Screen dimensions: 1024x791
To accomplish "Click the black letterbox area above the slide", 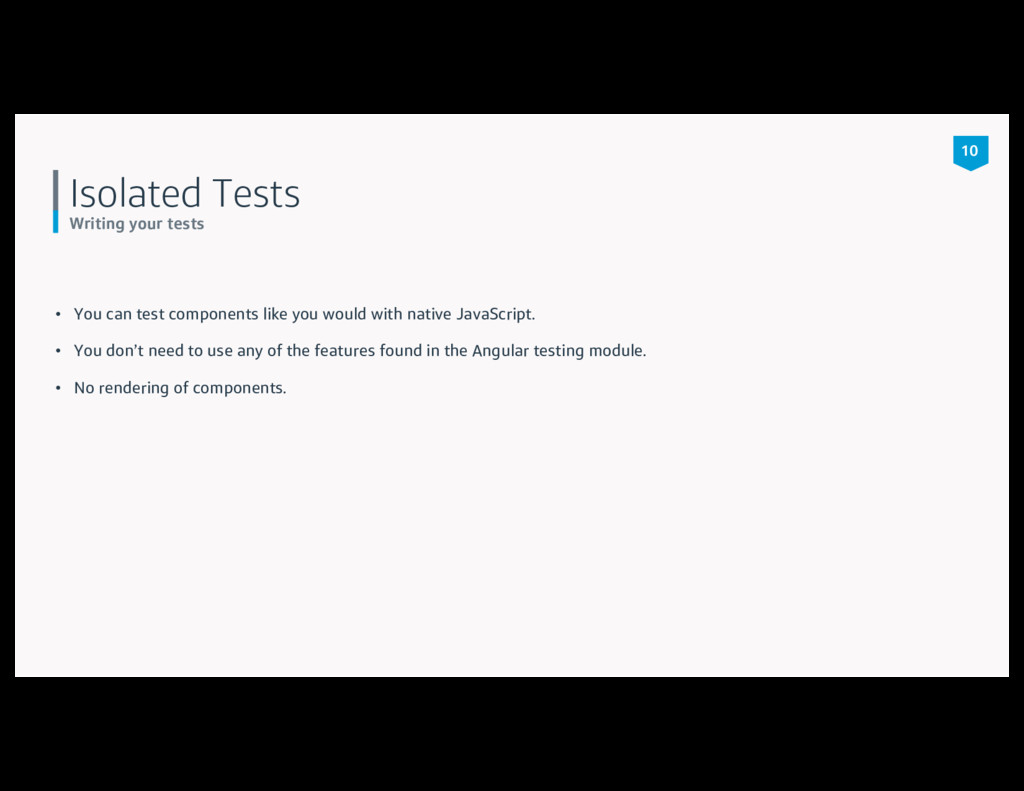I will pyautogui.click(x=512, y=57).
